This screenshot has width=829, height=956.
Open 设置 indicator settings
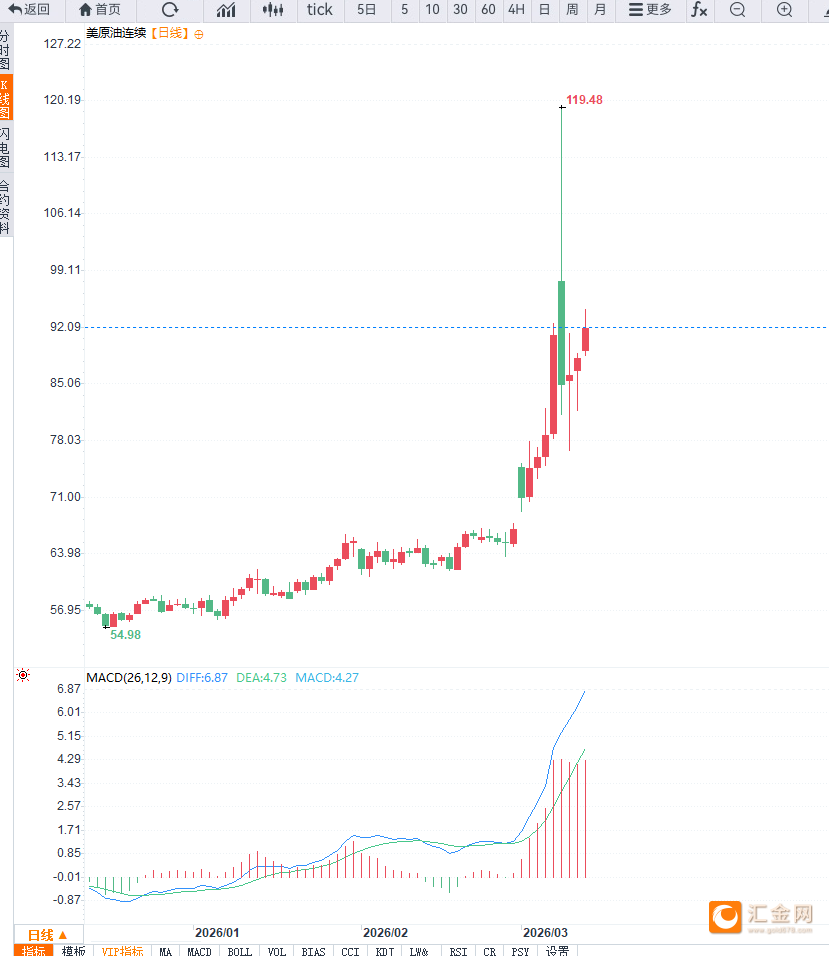pos(557,951)
